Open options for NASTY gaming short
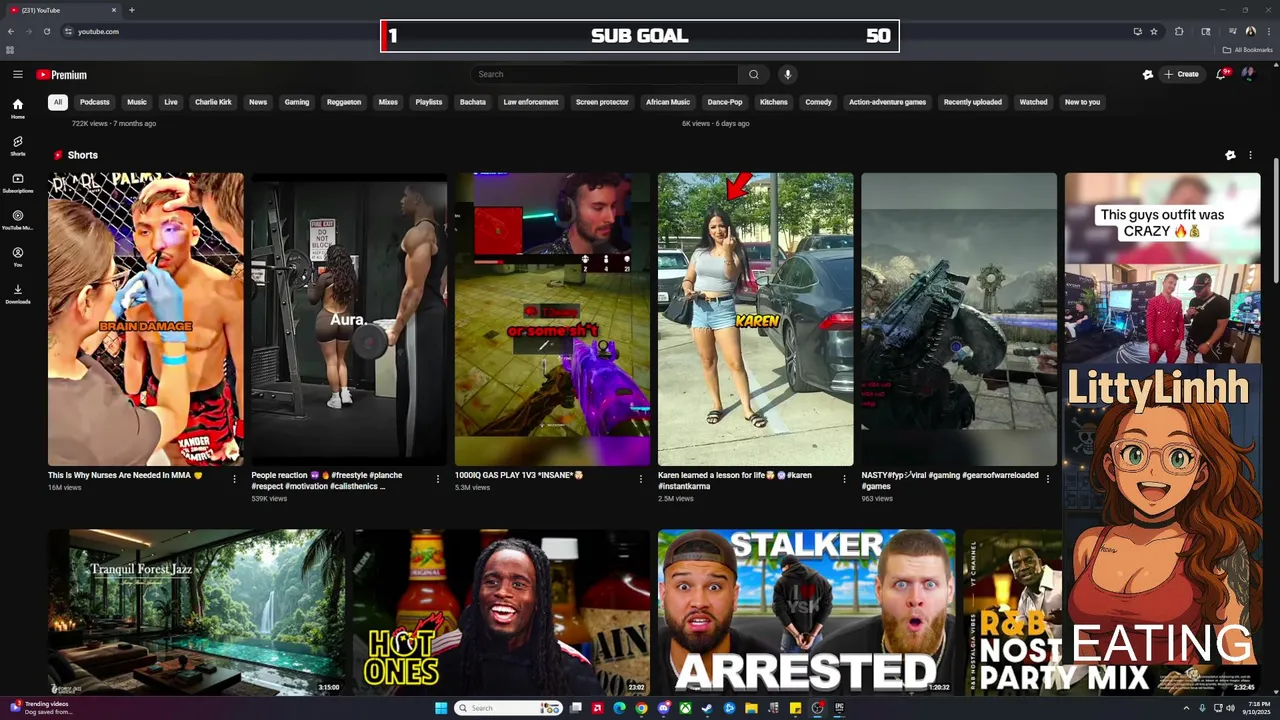The height and width of the screenshot is (720, 1280). pyautogui.click(x=1048, y=479)
